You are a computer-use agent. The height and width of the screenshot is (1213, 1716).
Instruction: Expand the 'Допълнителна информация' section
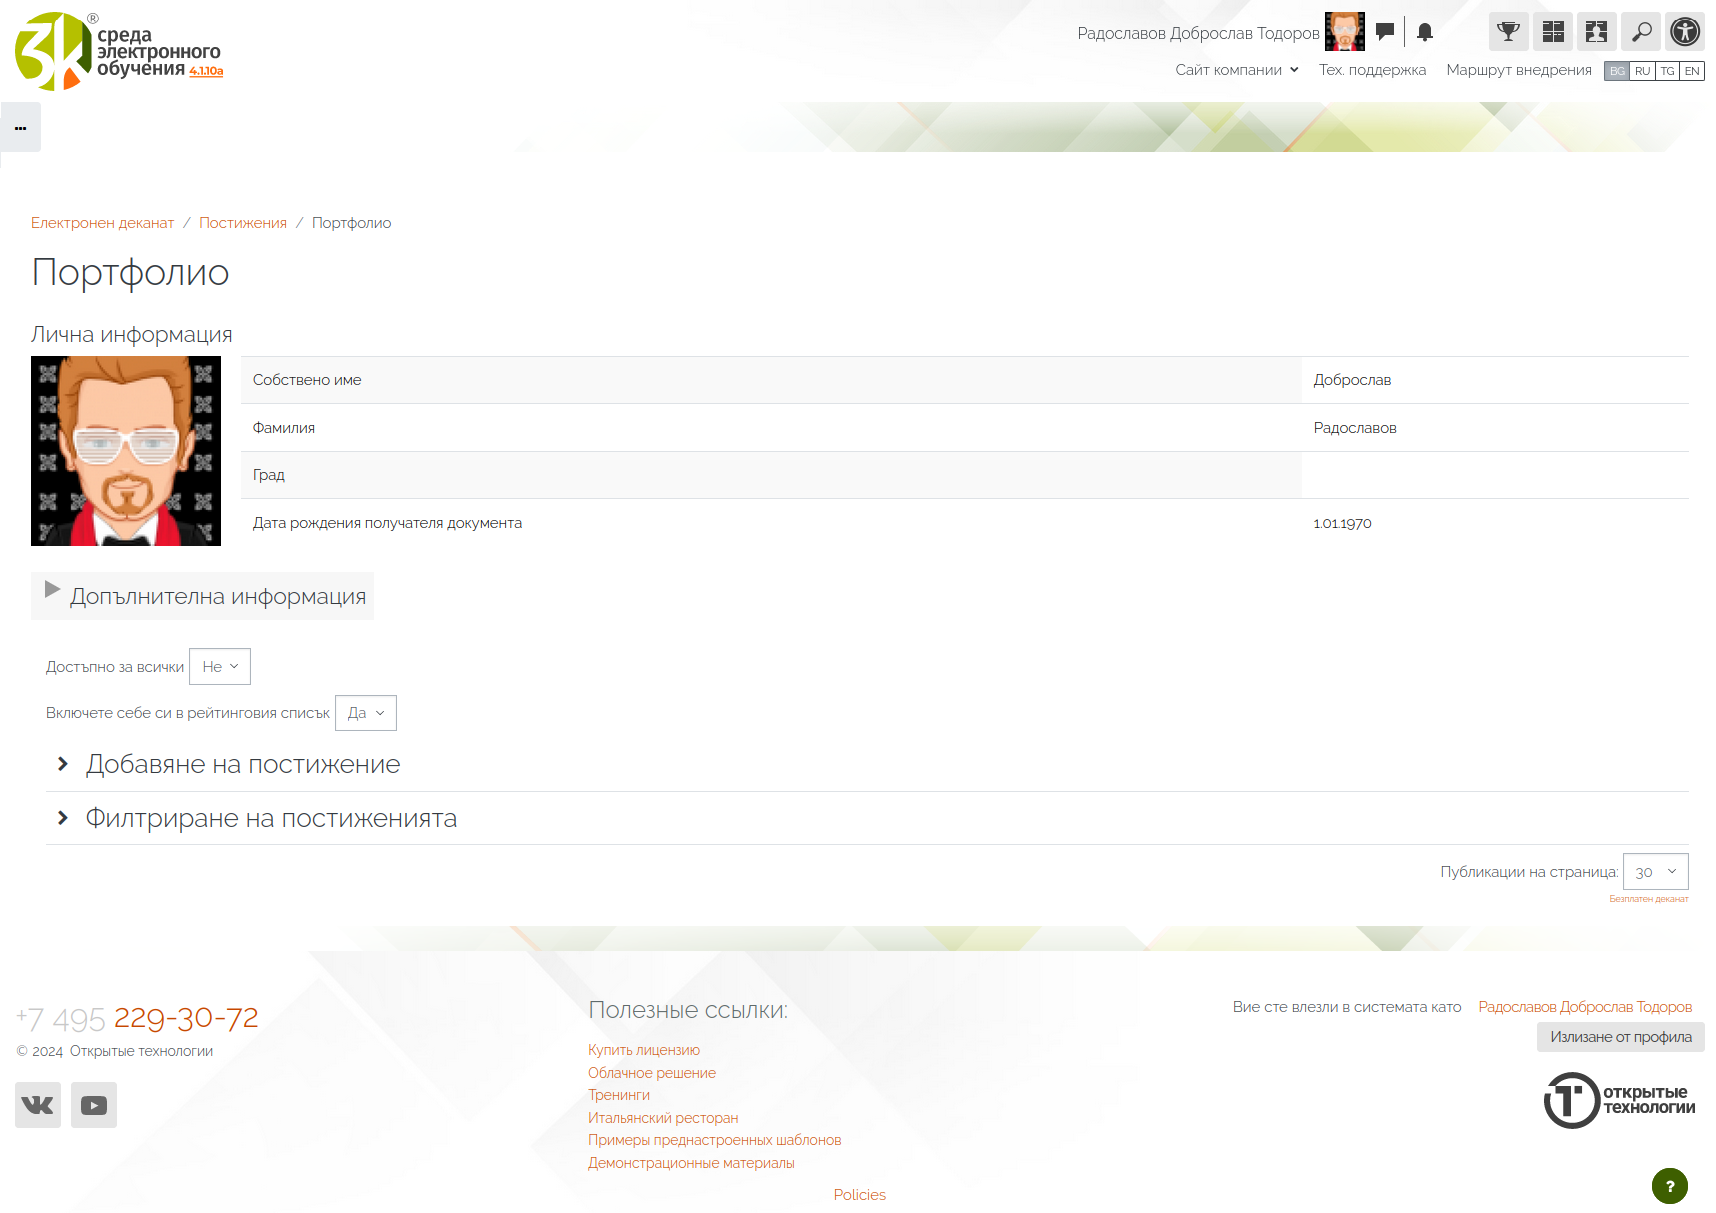[217, 597]
